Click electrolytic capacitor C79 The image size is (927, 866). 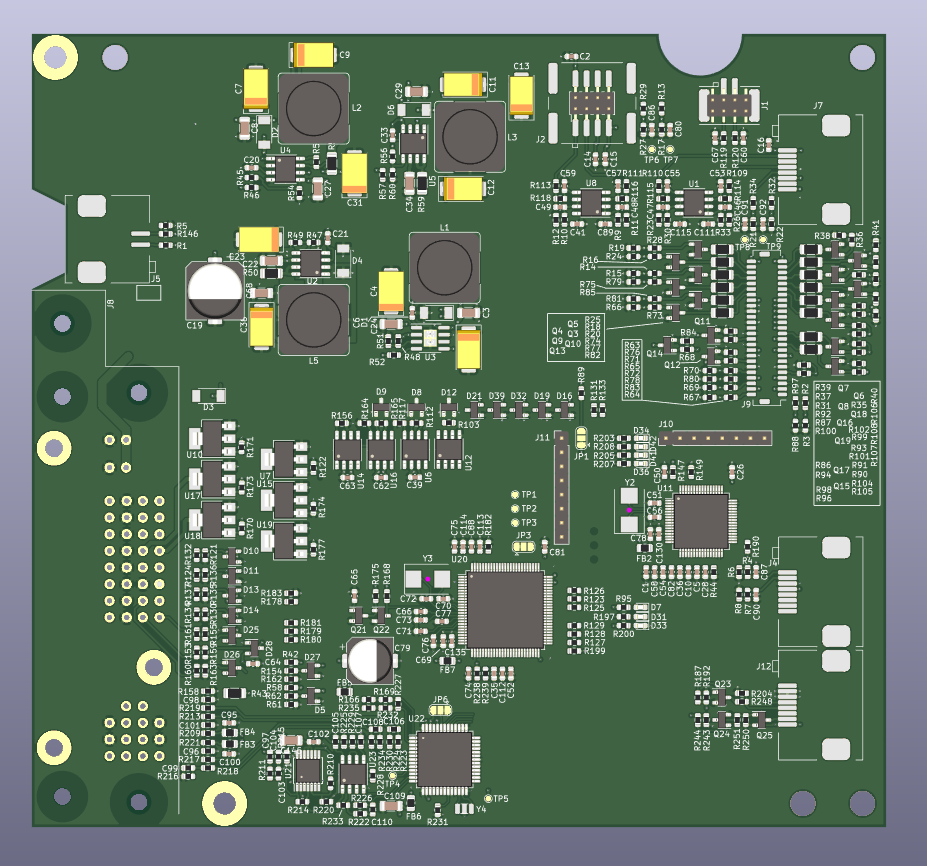(x=369, y=661)
